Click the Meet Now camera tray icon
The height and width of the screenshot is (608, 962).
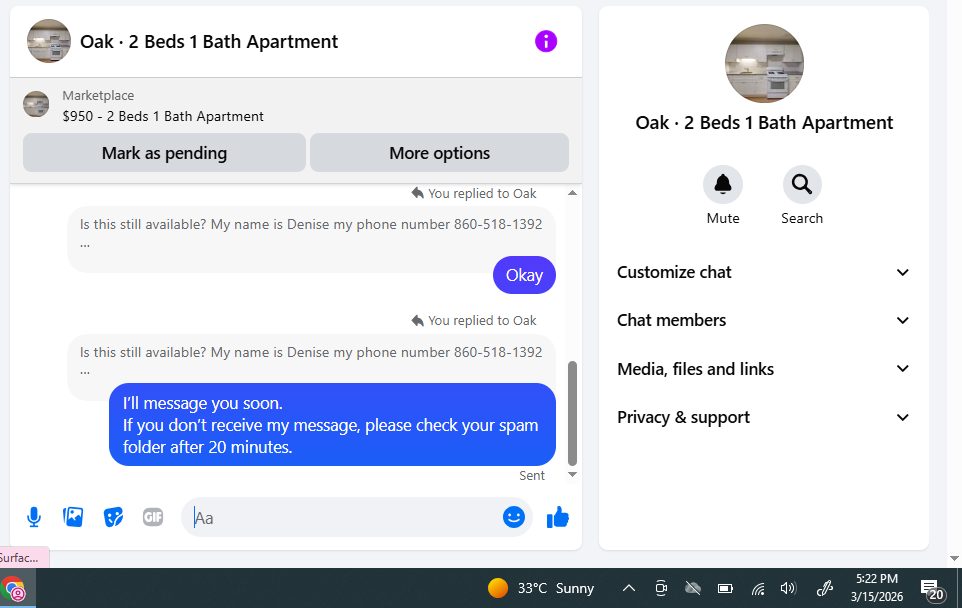tap(661, 588)
